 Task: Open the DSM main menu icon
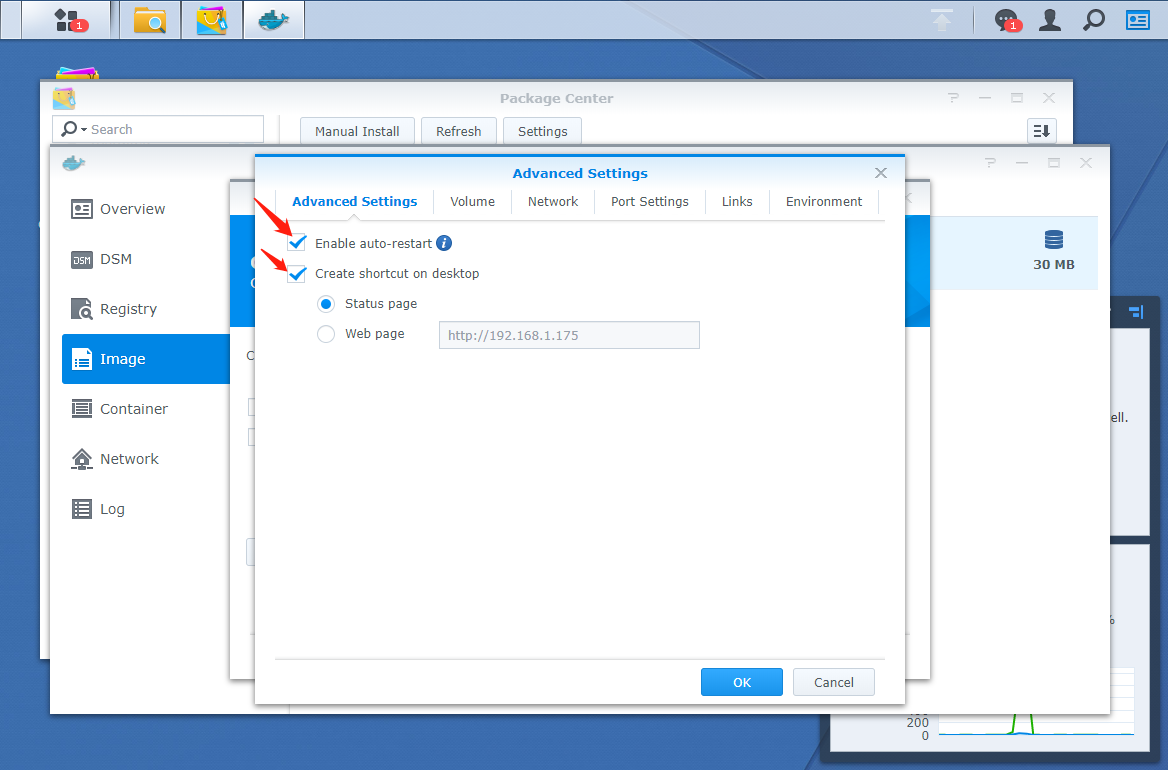point(67,19)
